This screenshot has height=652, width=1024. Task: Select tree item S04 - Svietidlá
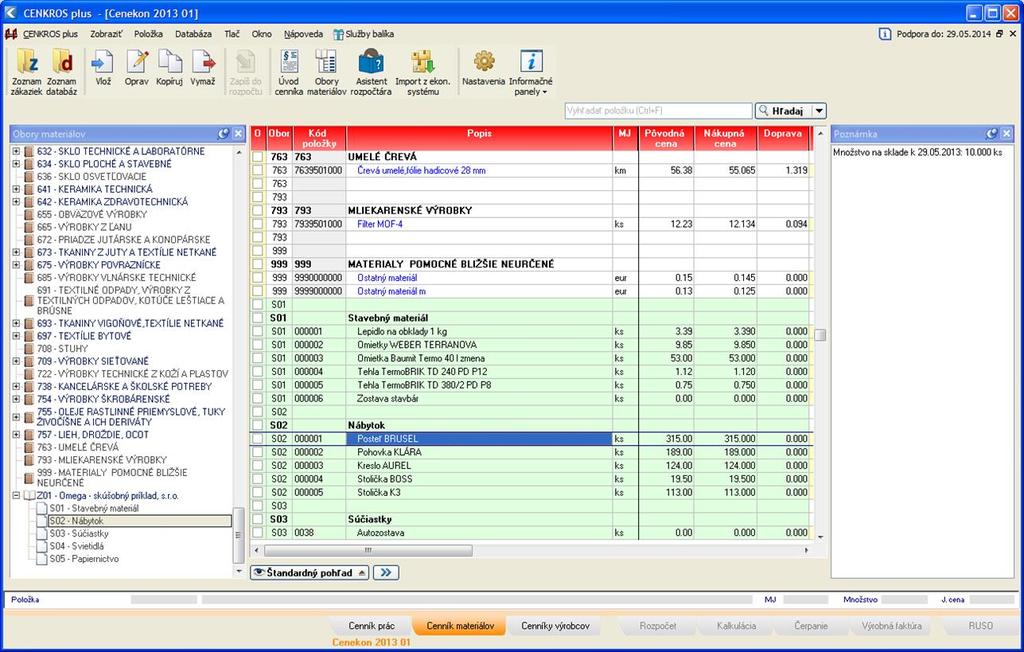[x=76, y=546]
